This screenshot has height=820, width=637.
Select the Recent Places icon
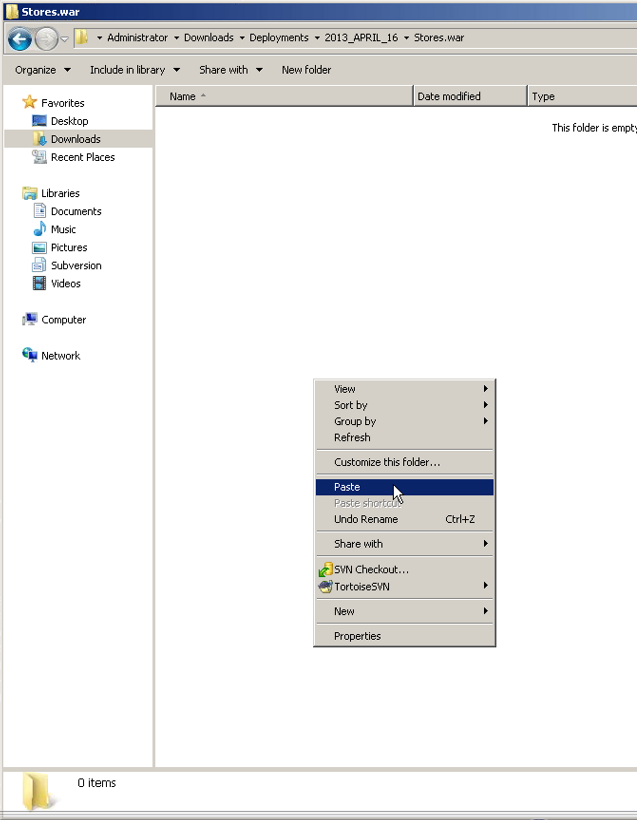point(40,157)
